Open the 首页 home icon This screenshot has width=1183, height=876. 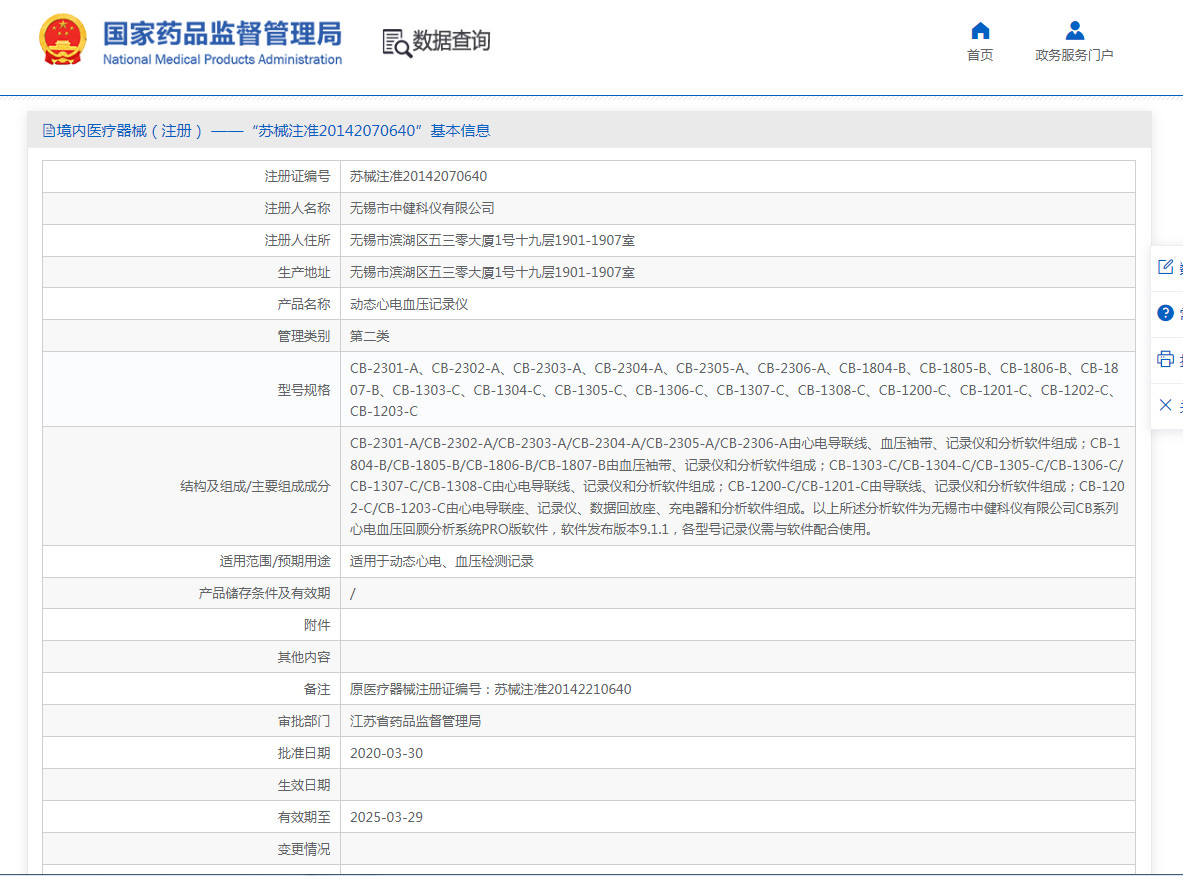coord(980,31)
